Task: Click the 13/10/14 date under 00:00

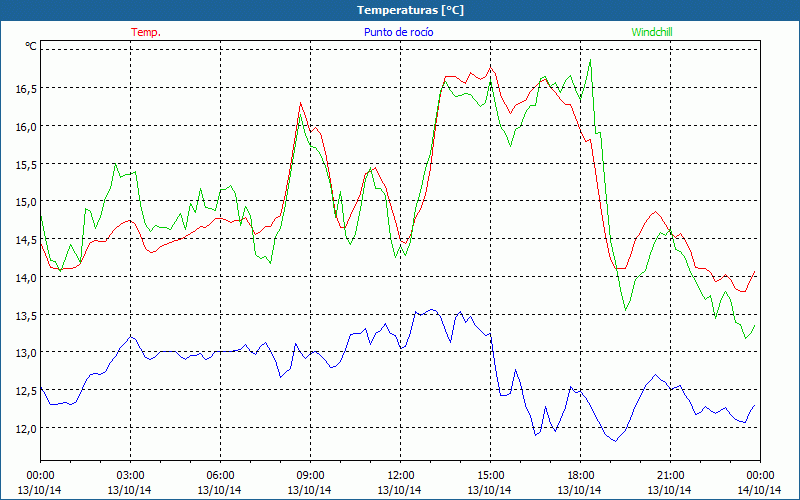Action: point(40,490)
